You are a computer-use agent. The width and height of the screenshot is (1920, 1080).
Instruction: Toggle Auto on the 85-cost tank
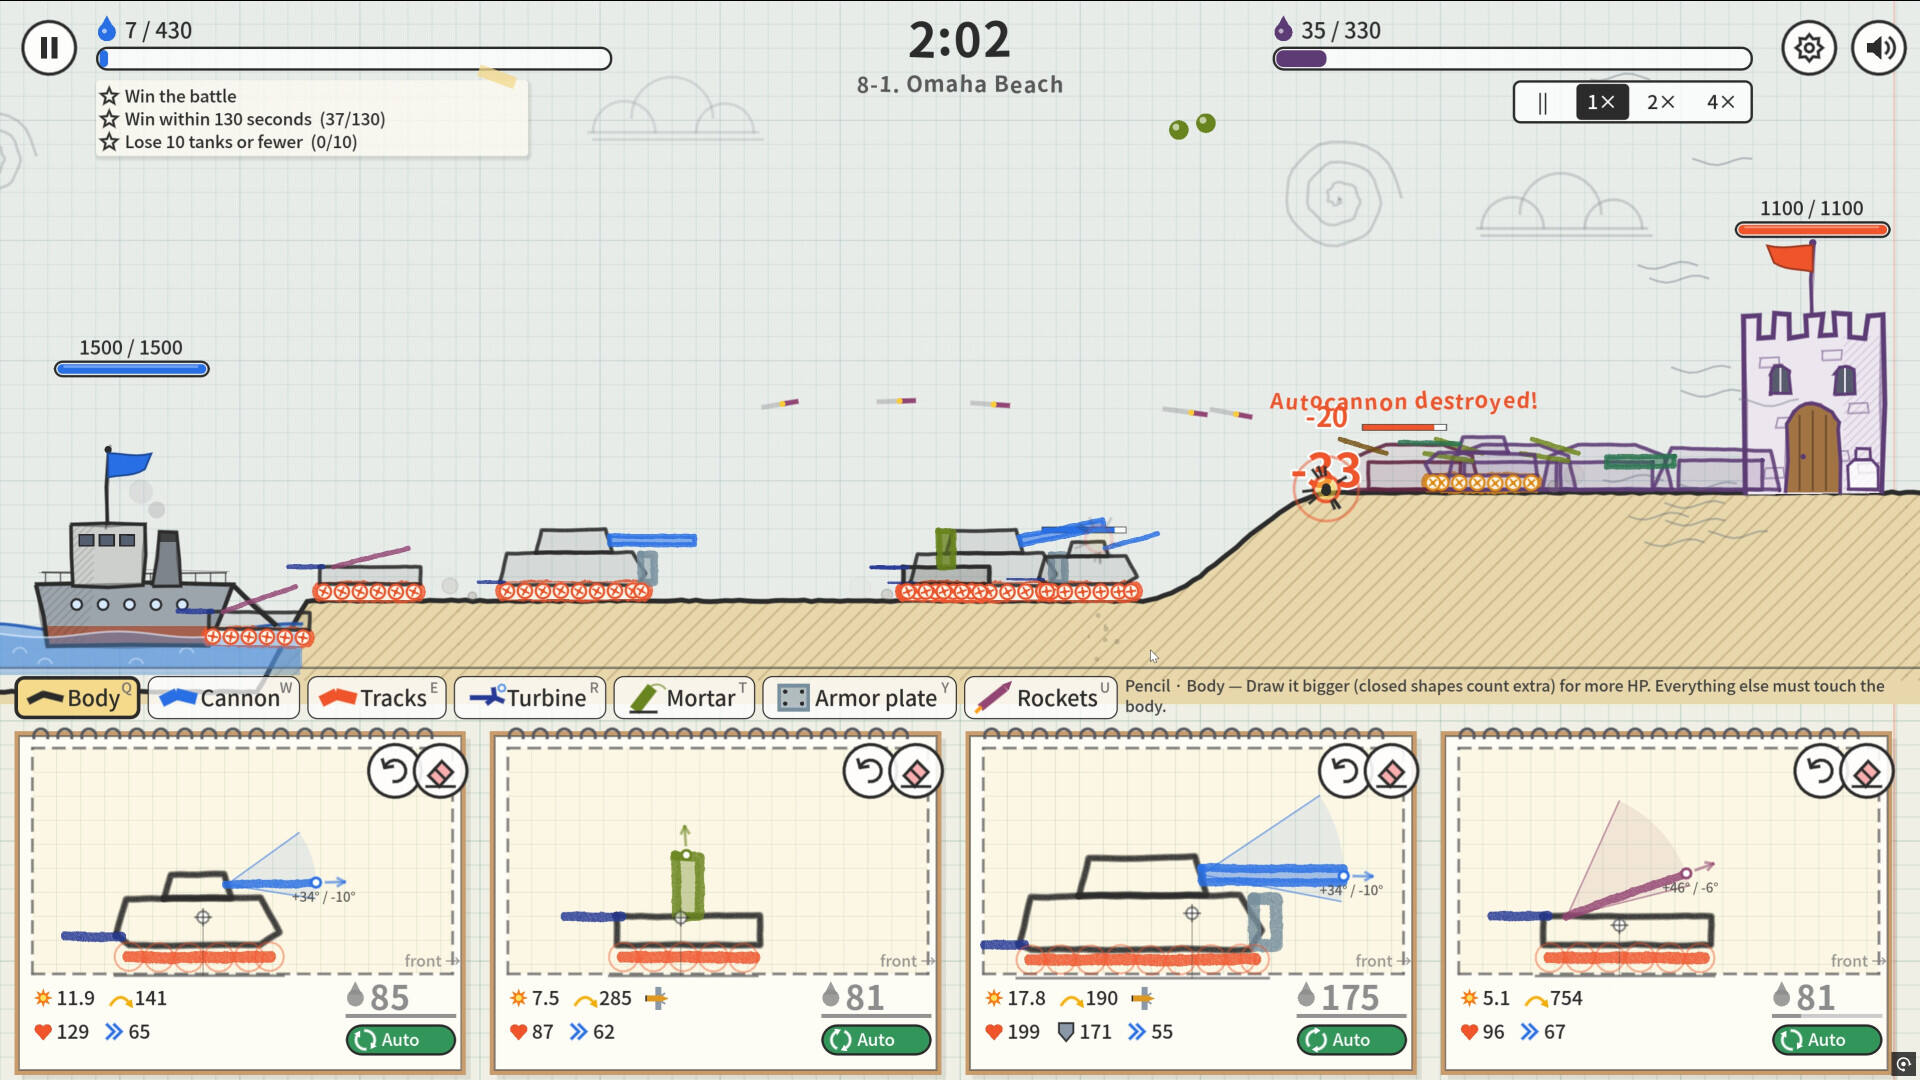point(400,1040)
